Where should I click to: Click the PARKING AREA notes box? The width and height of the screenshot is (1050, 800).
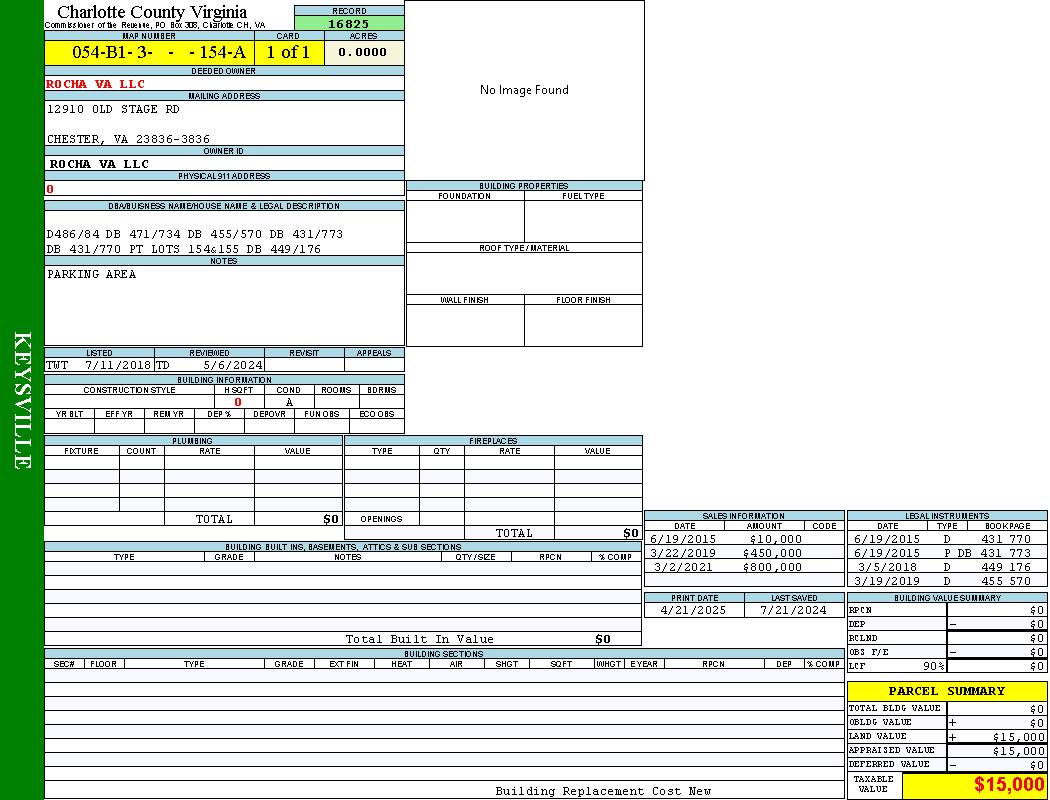click(x=224, y=305)
